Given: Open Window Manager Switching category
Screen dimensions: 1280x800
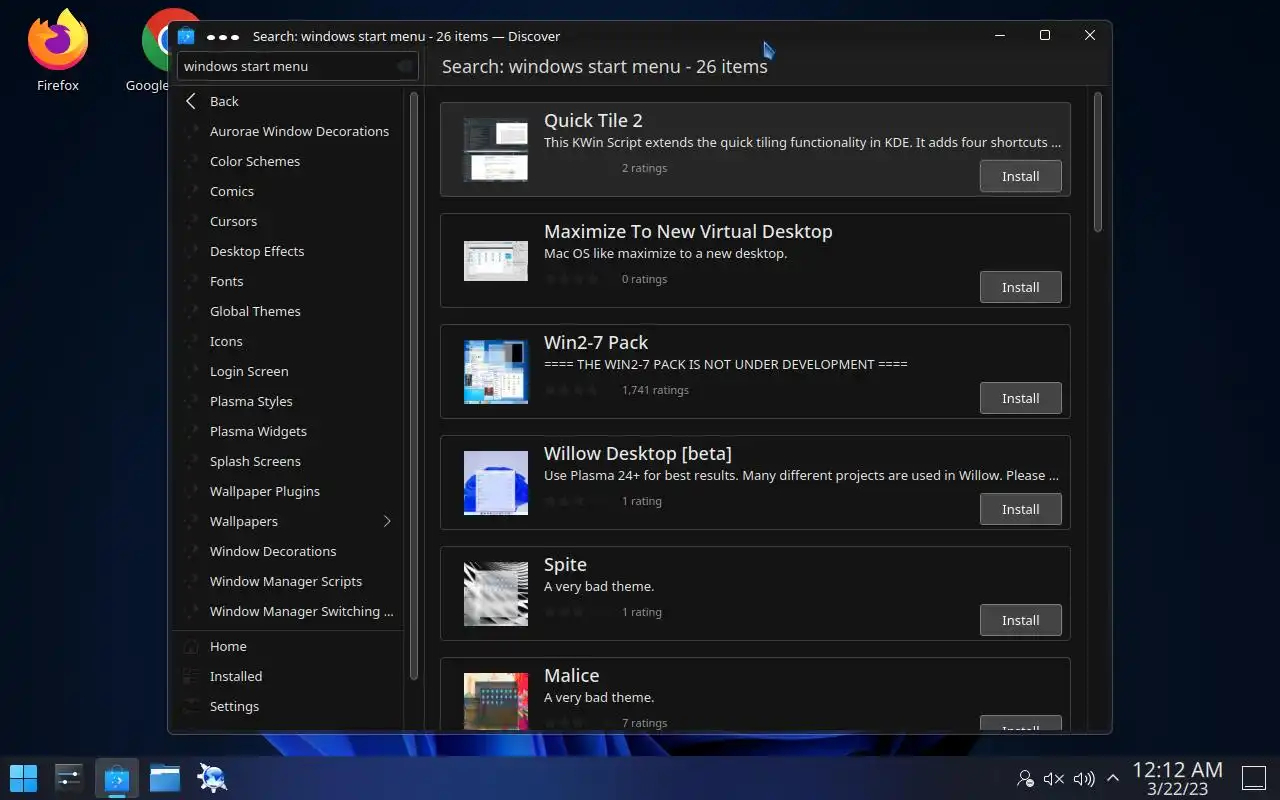Looking at the screenshot, I should (x=288, y=611).
